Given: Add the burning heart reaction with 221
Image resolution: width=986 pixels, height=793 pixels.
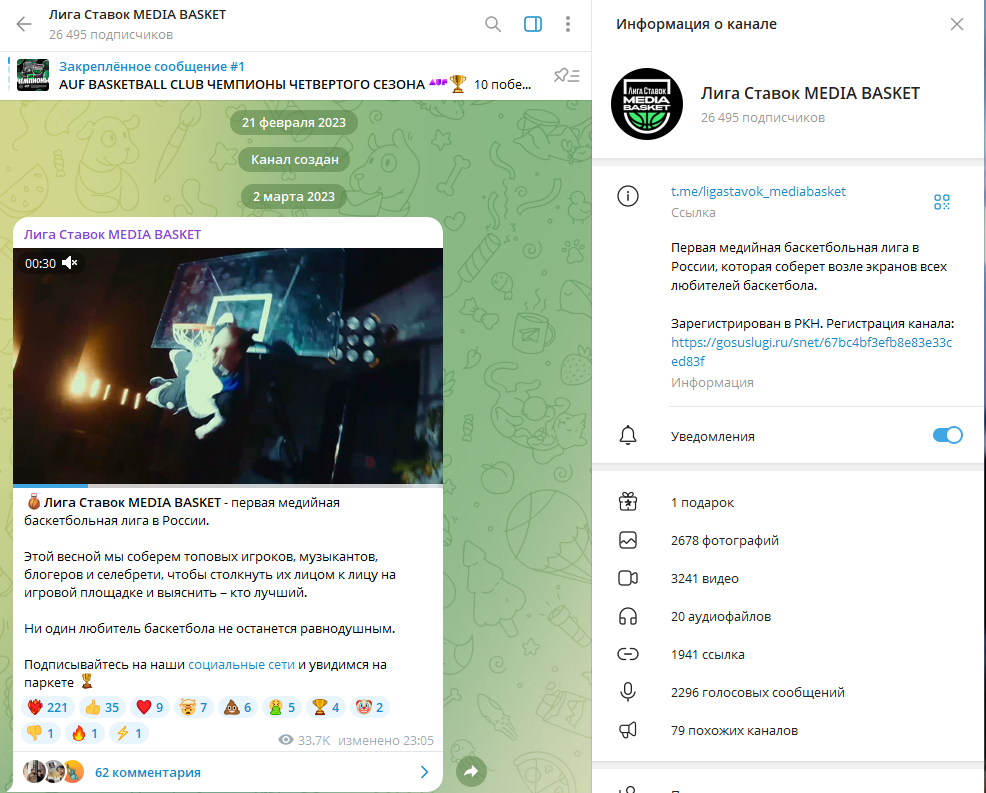Looking at the screenshot, I should (x=48, y=707).
